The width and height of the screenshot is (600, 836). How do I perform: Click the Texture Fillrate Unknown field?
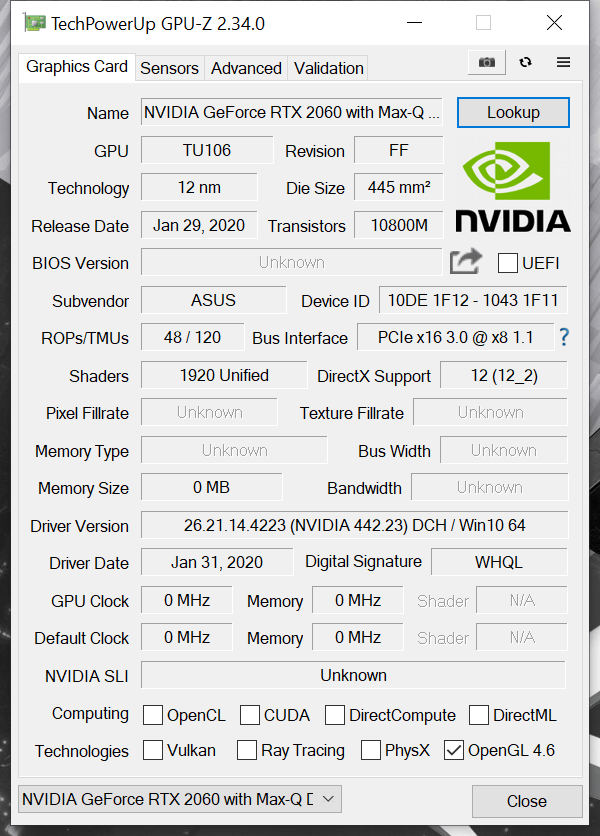[x=490, y=412]
